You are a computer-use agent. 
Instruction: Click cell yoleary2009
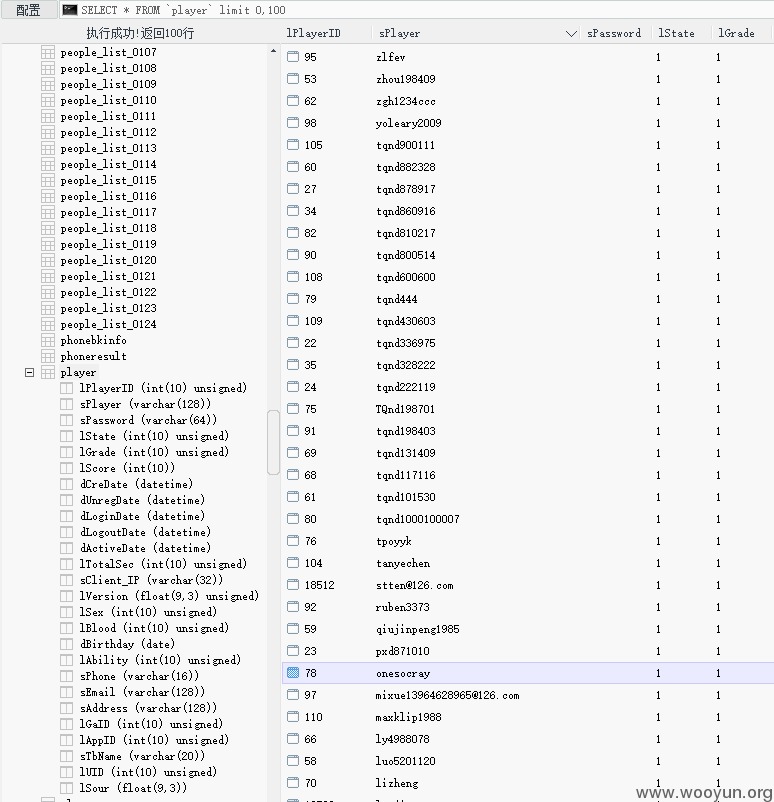coord(408,123)
